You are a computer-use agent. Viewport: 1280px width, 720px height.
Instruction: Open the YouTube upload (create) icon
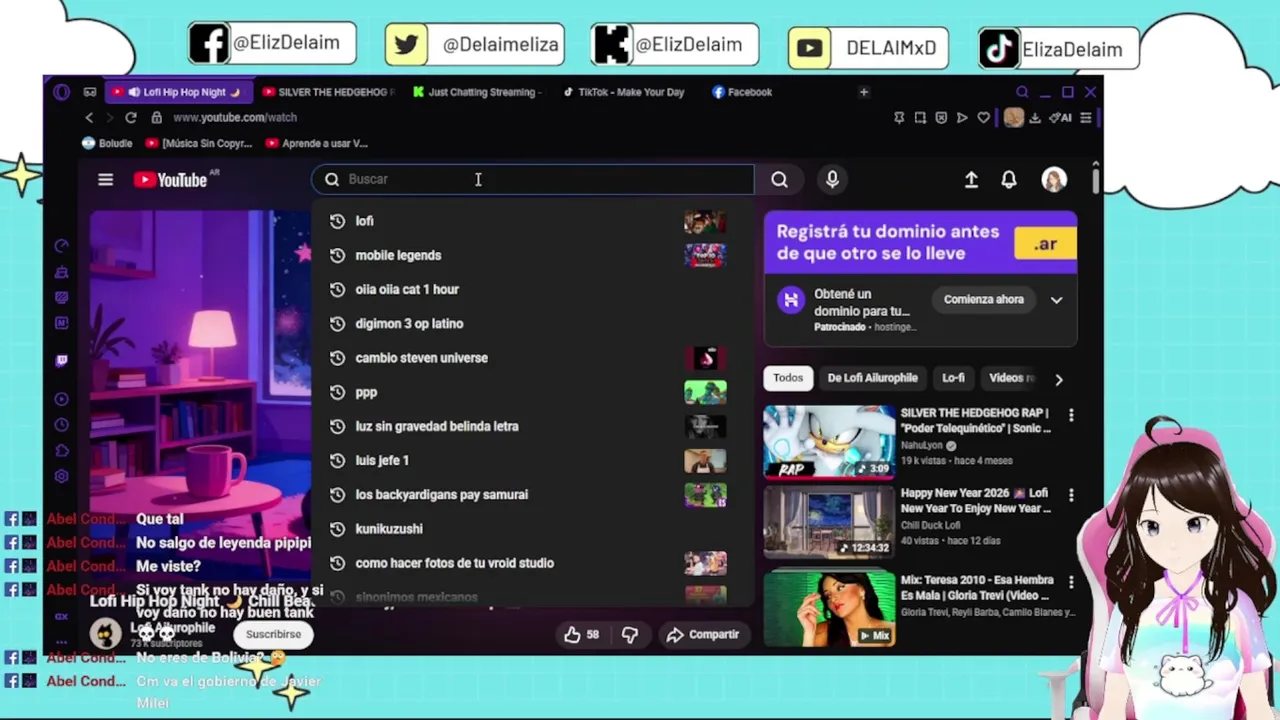[x=971, y=180]
